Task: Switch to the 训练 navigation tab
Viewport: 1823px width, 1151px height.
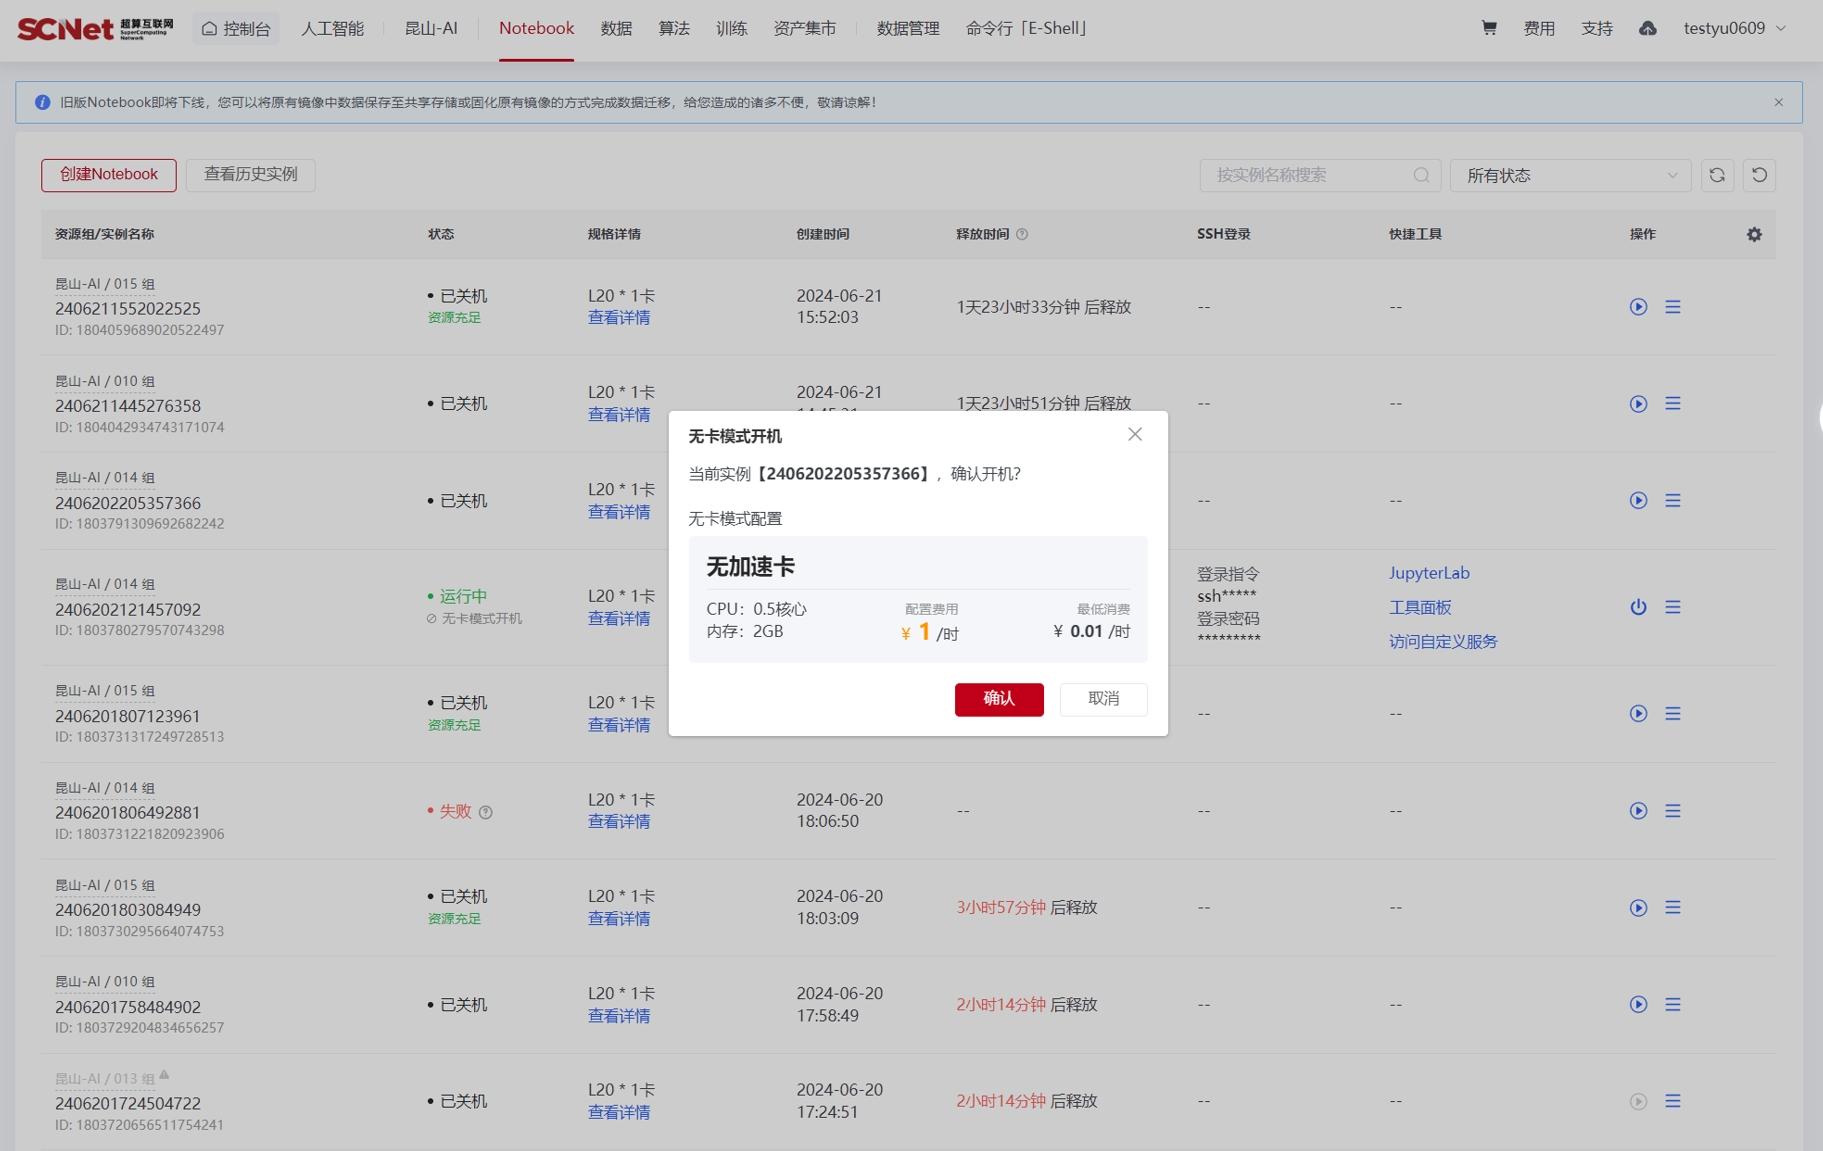Action: pos(731,28)
